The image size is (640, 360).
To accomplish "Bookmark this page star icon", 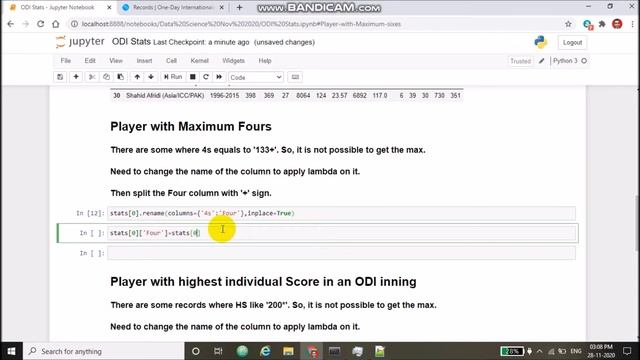I will point(568,24).
